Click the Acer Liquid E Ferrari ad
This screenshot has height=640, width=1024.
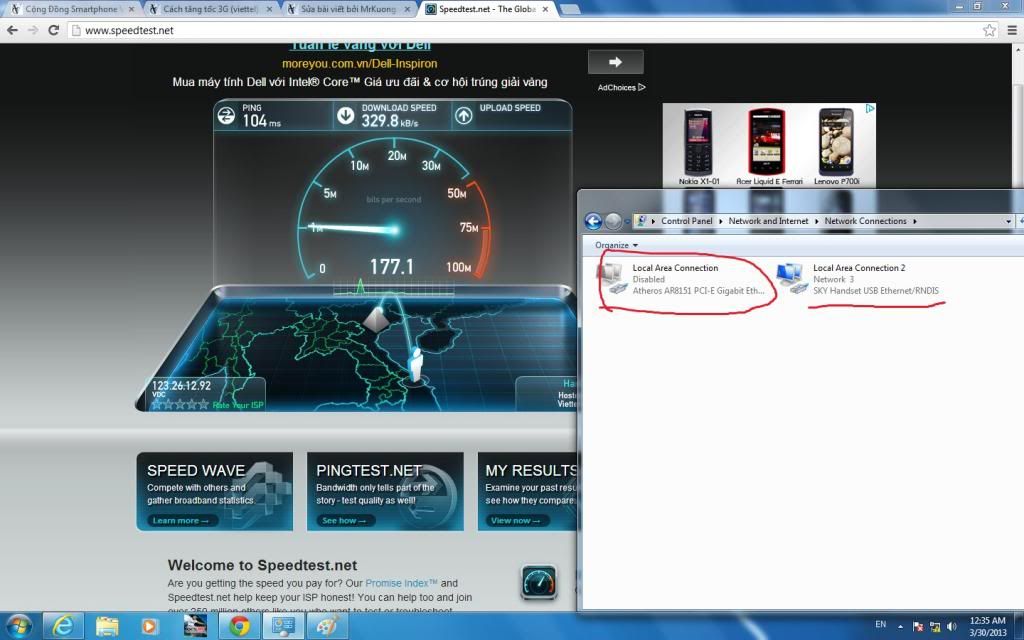769,148
